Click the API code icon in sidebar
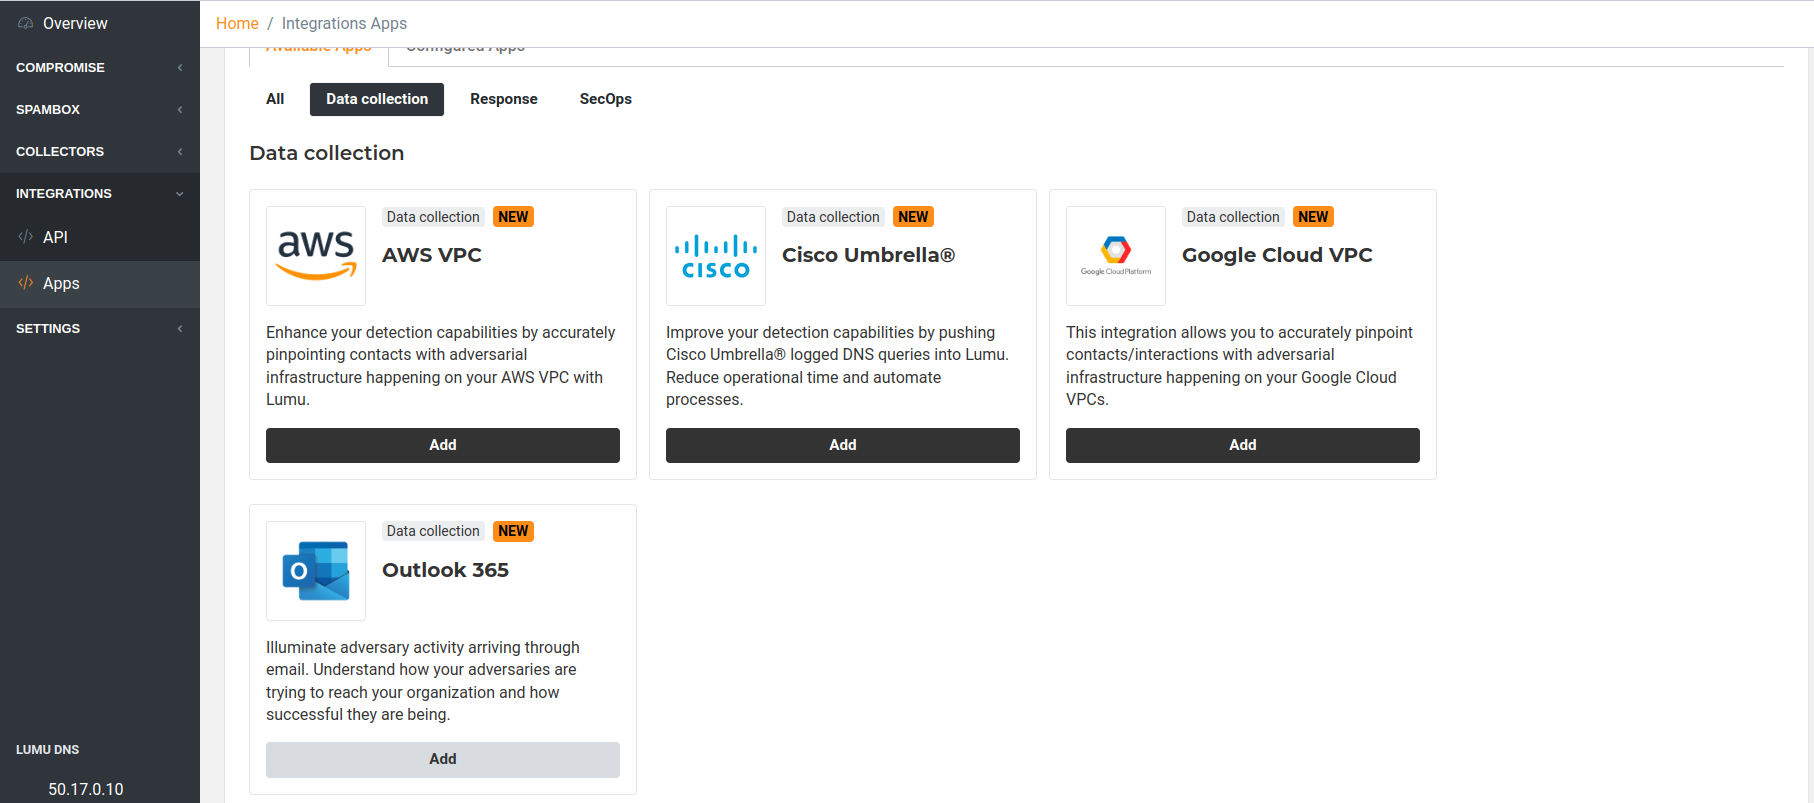The image size is (1814, 803). [x=26, y=237]
